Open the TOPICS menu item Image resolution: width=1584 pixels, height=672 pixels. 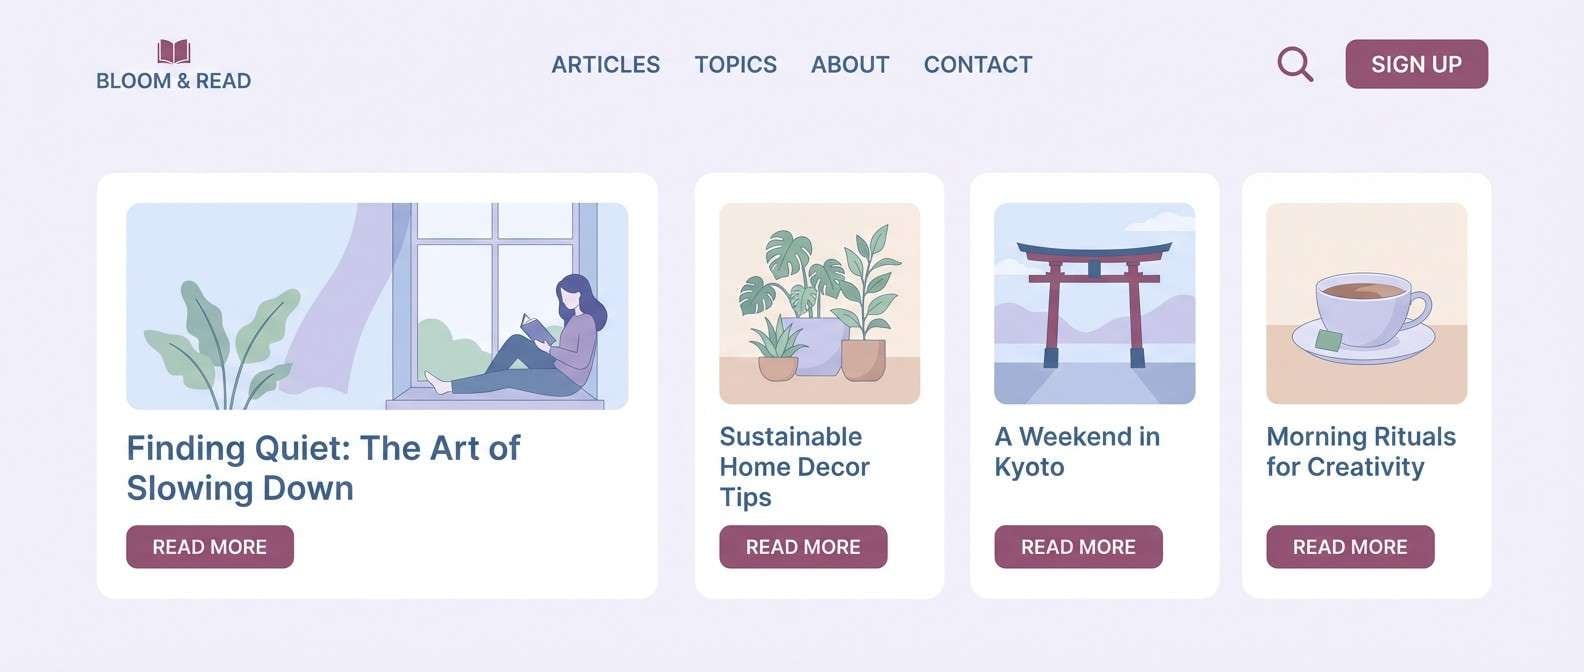tap(735, 64)
